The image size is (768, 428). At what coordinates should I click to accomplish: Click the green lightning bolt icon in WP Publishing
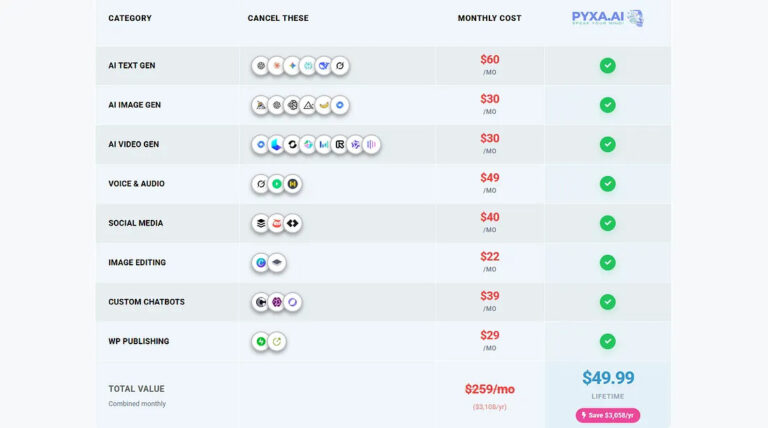261,341
